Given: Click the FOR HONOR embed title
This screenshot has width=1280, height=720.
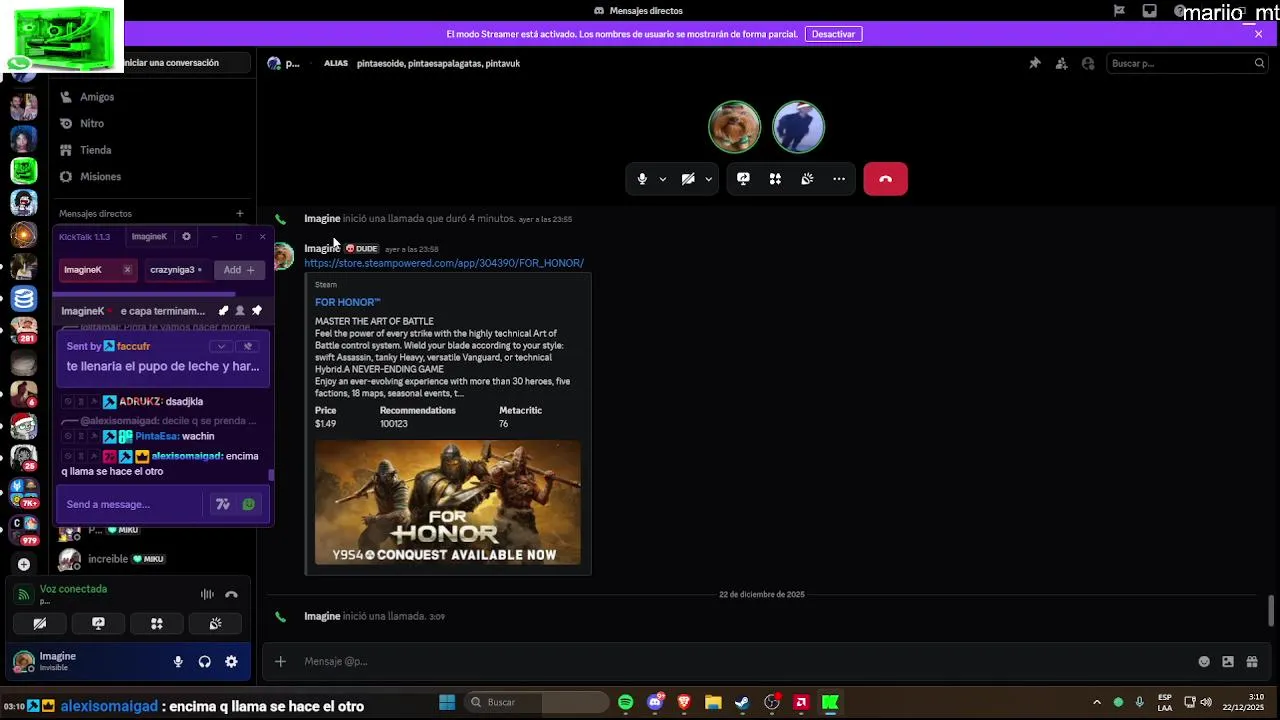Looking at the screenshot, I should click(347, 302).
